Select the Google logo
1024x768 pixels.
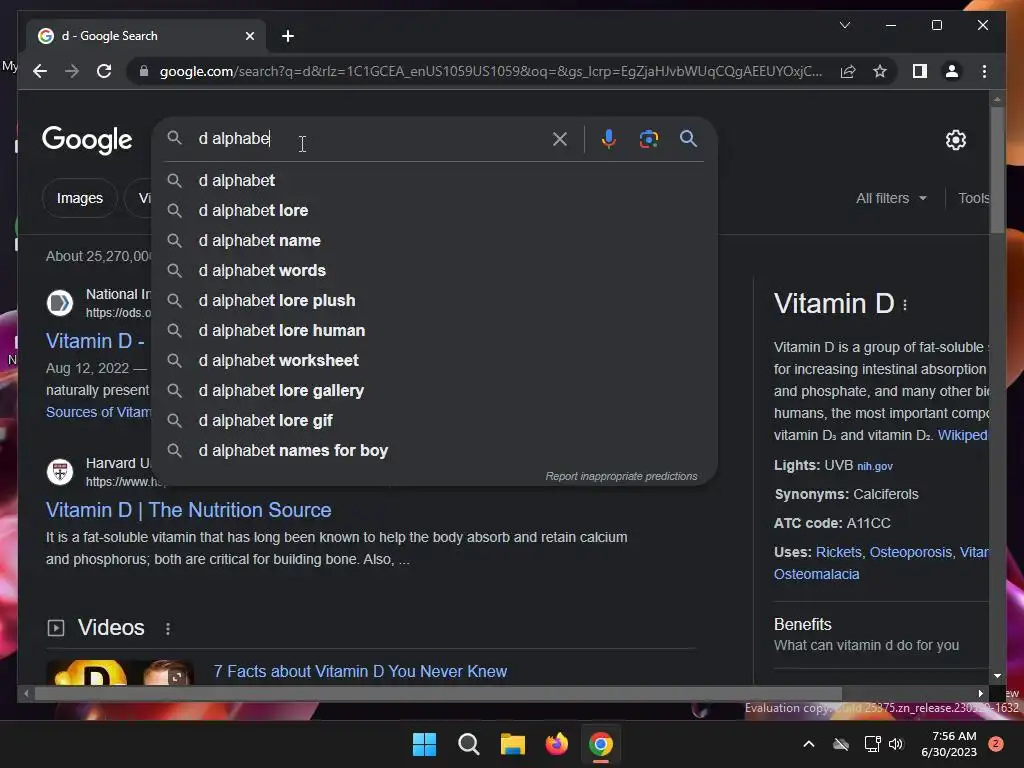(x=87, y=140)
